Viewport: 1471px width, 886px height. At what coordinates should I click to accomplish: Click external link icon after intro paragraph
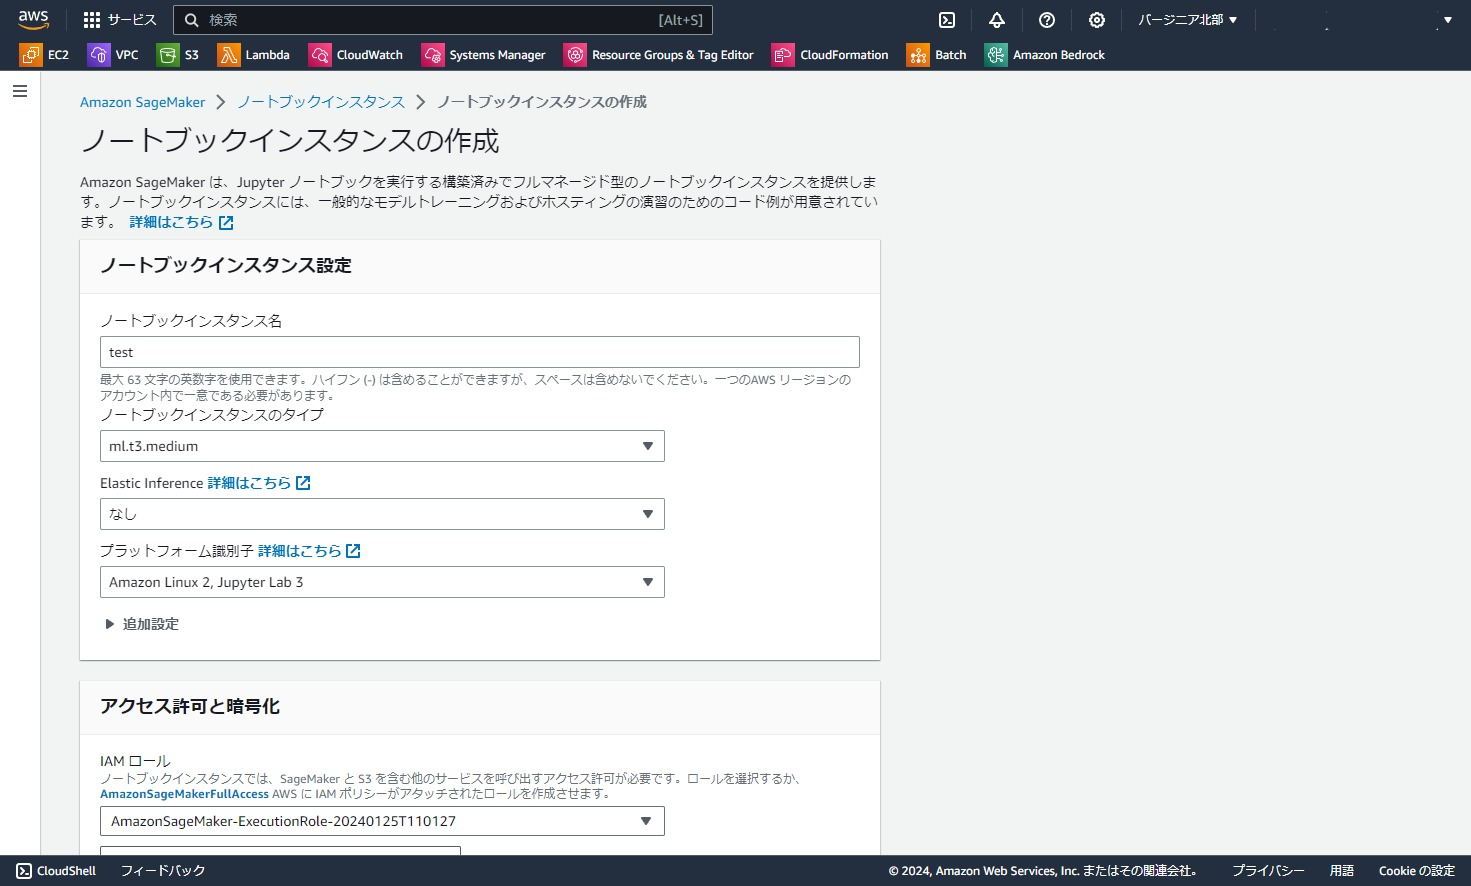click(226, 223)
